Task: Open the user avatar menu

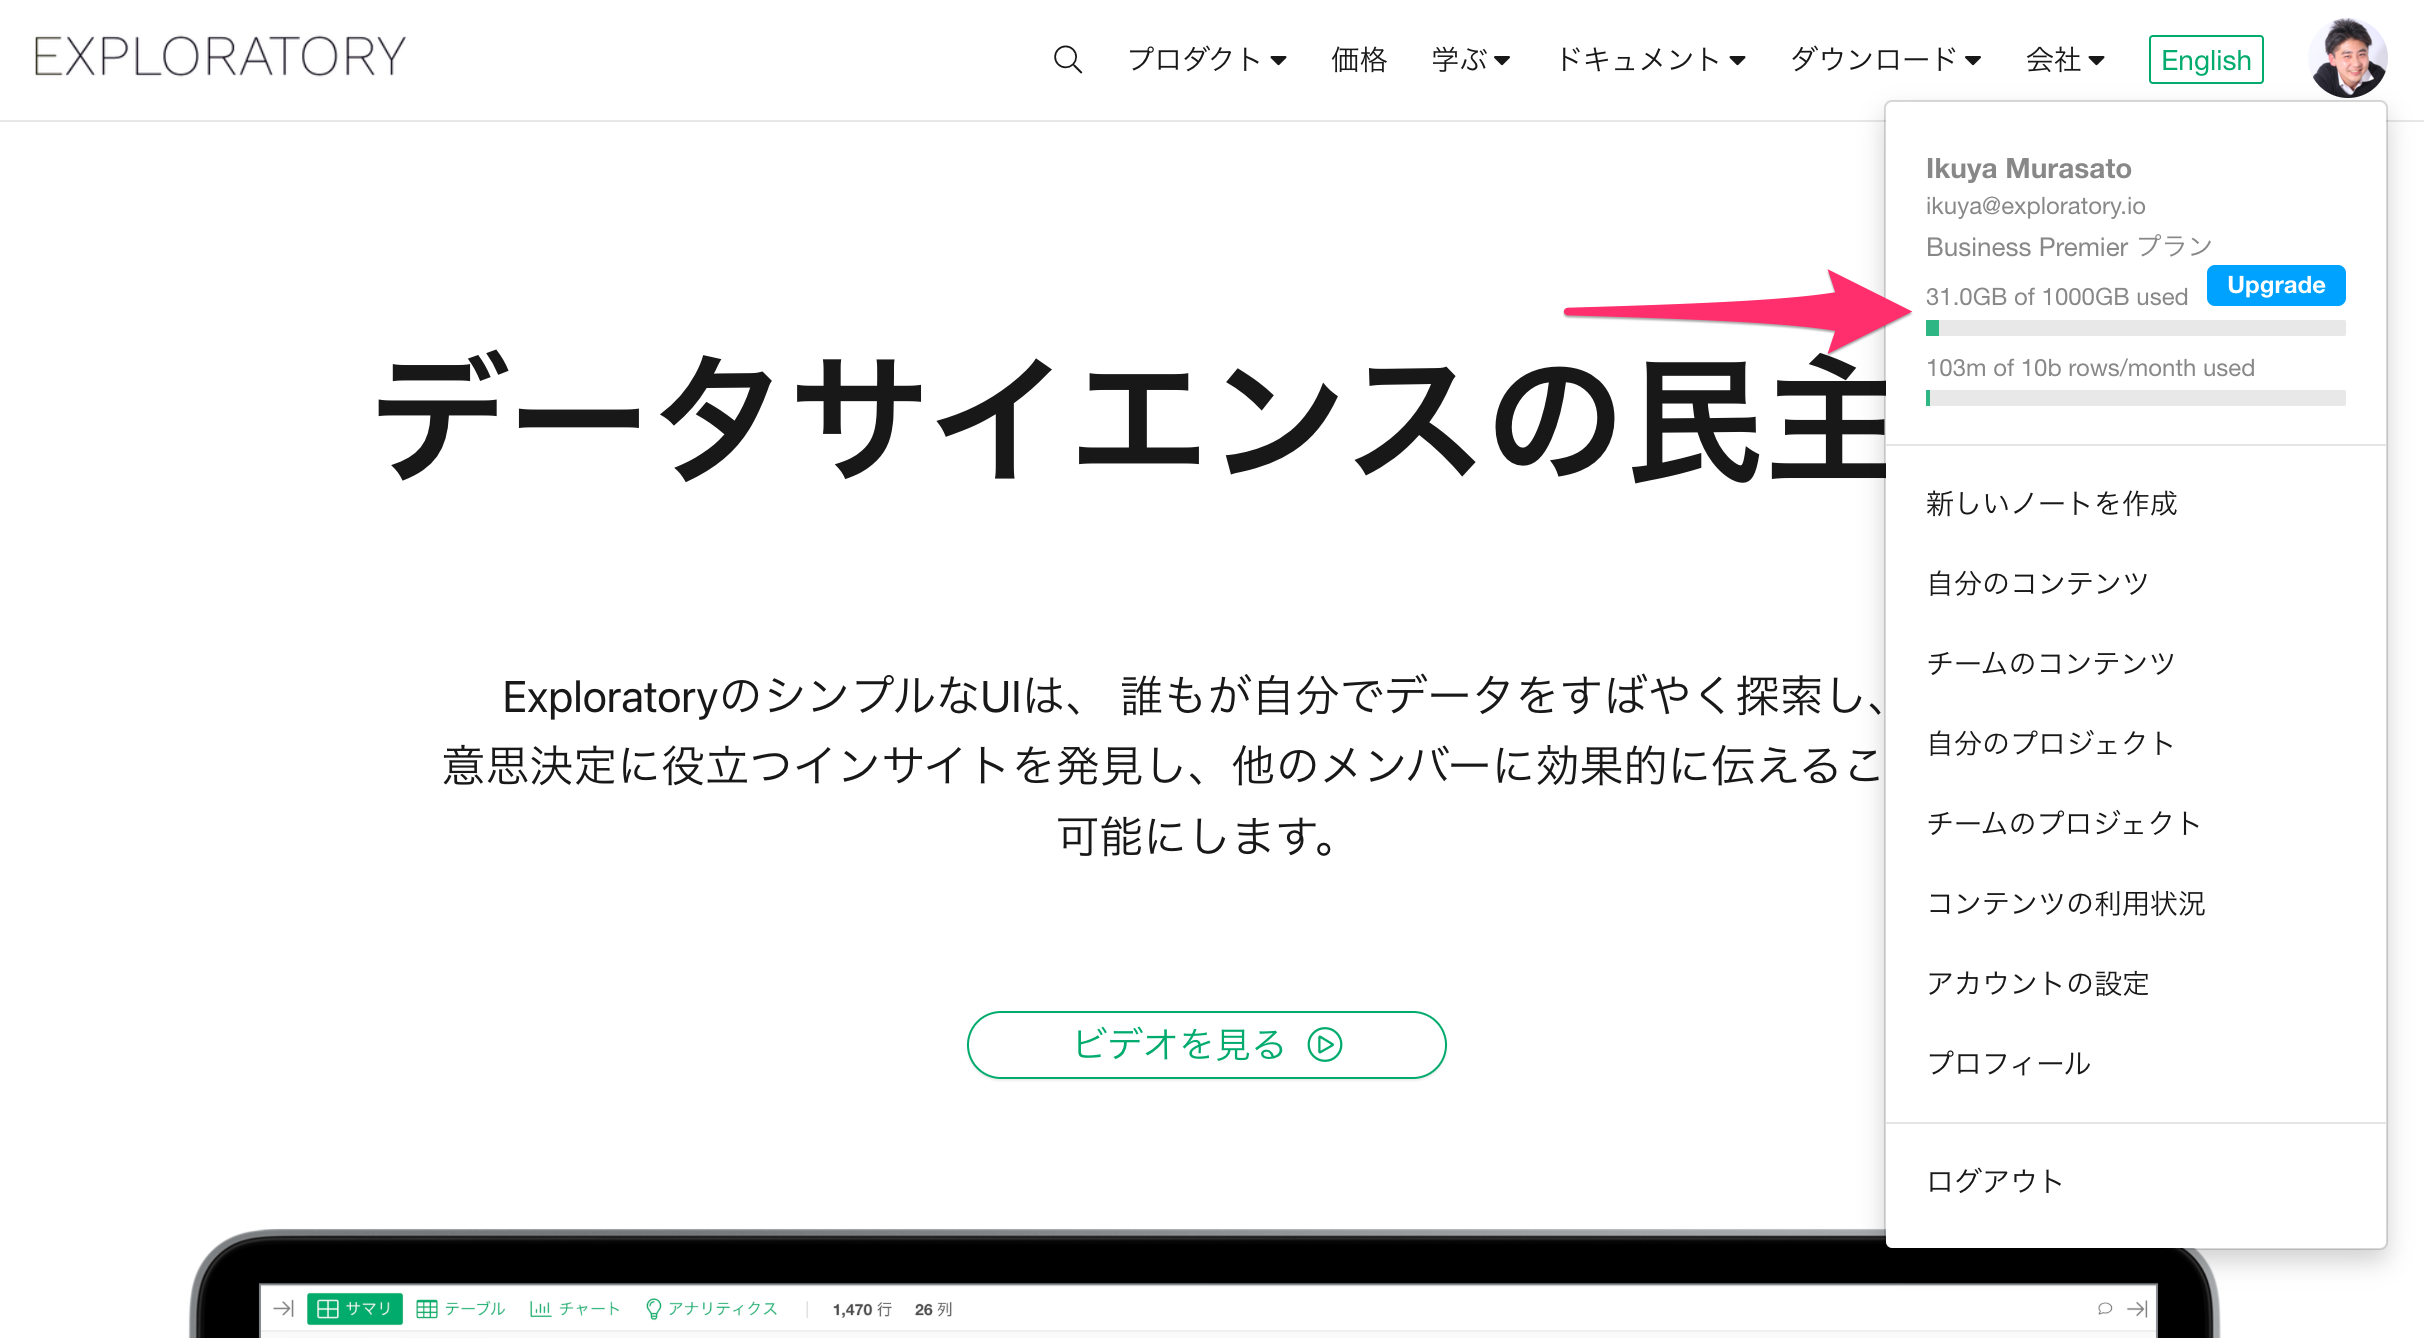Action: coord(2347,58)
